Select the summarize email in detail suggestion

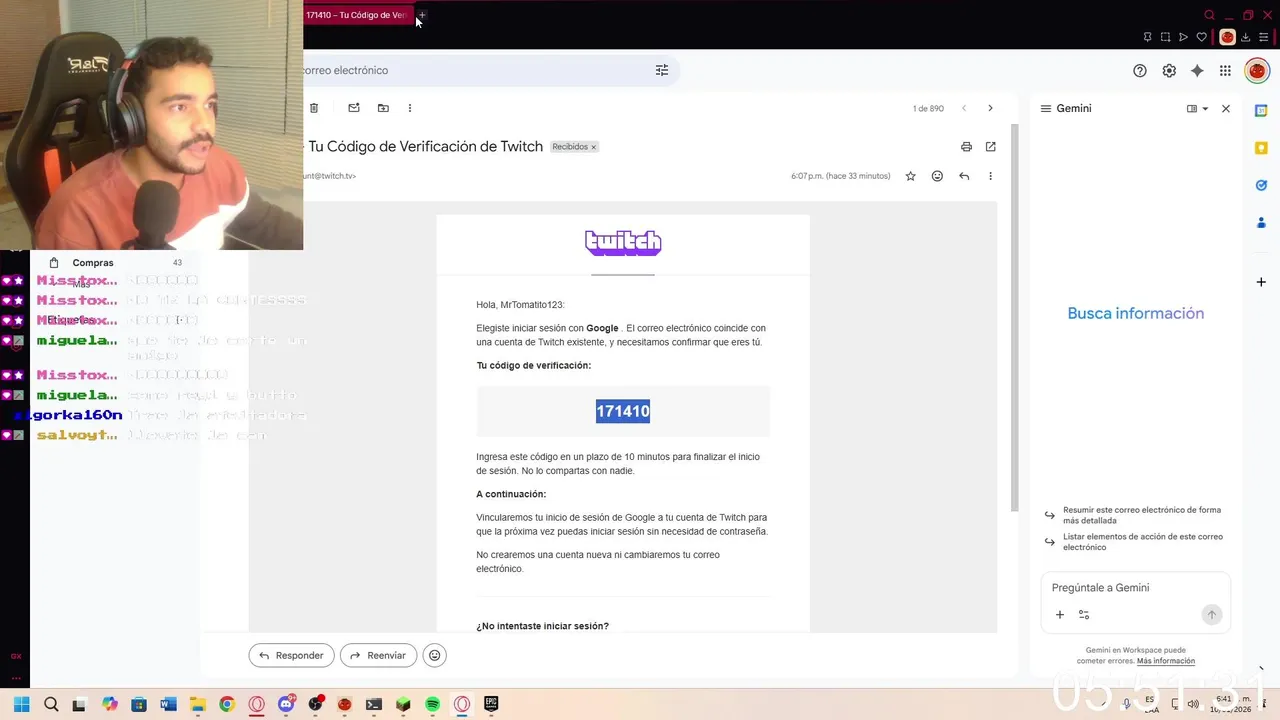tap(1134, 515)
